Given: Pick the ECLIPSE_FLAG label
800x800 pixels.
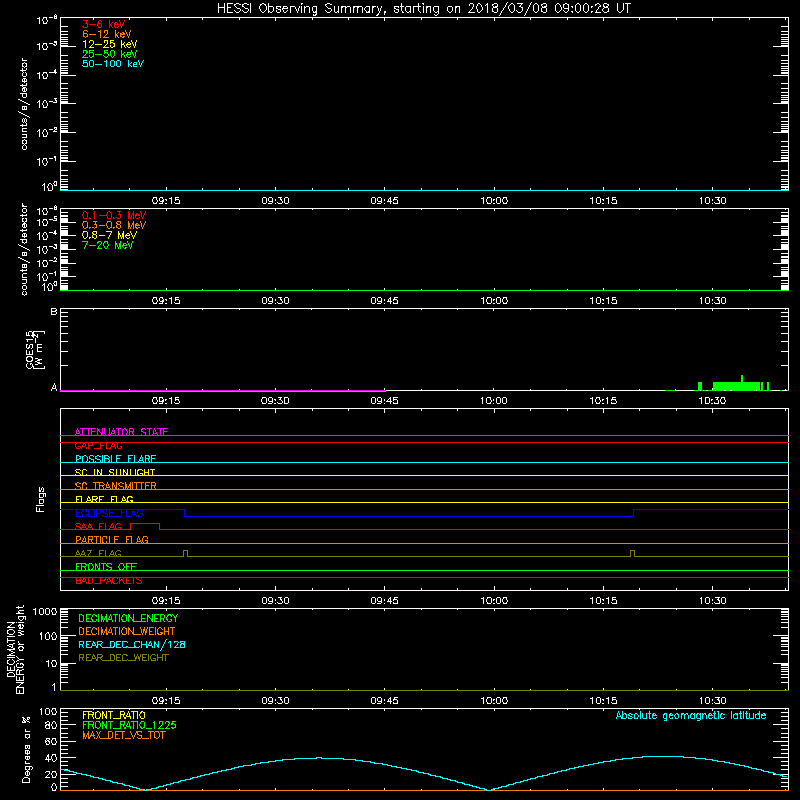Looking at the screenshot, I should click(109, 513).
